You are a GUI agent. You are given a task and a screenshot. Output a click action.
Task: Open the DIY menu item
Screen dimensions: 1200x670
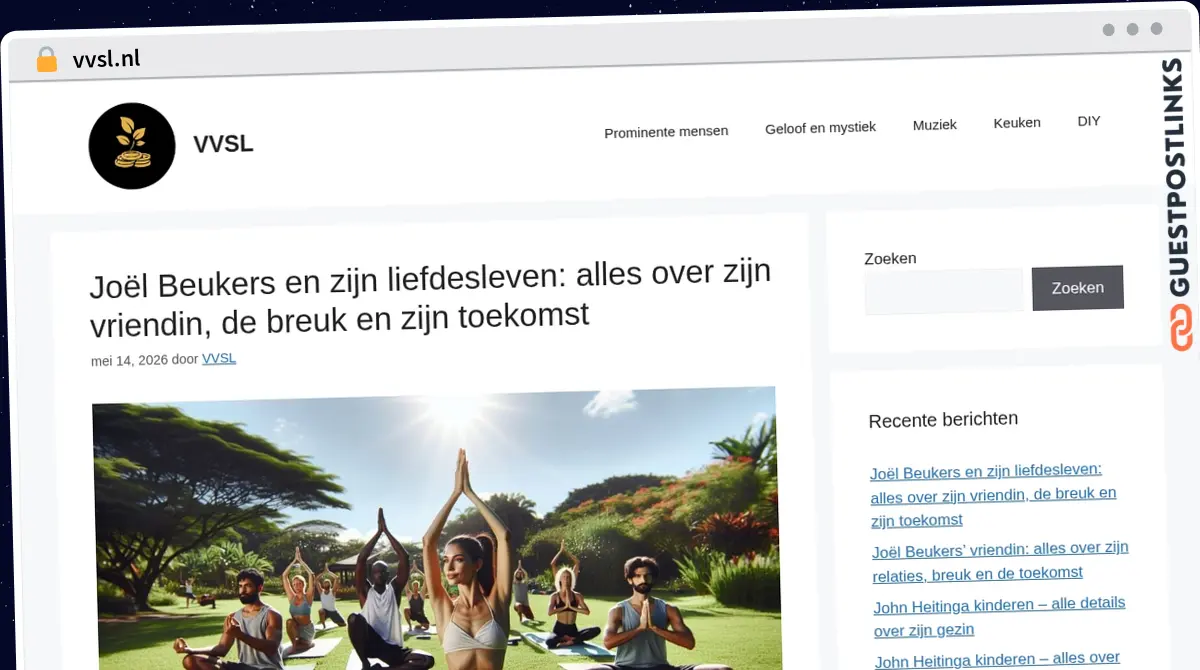[1089, 121]
